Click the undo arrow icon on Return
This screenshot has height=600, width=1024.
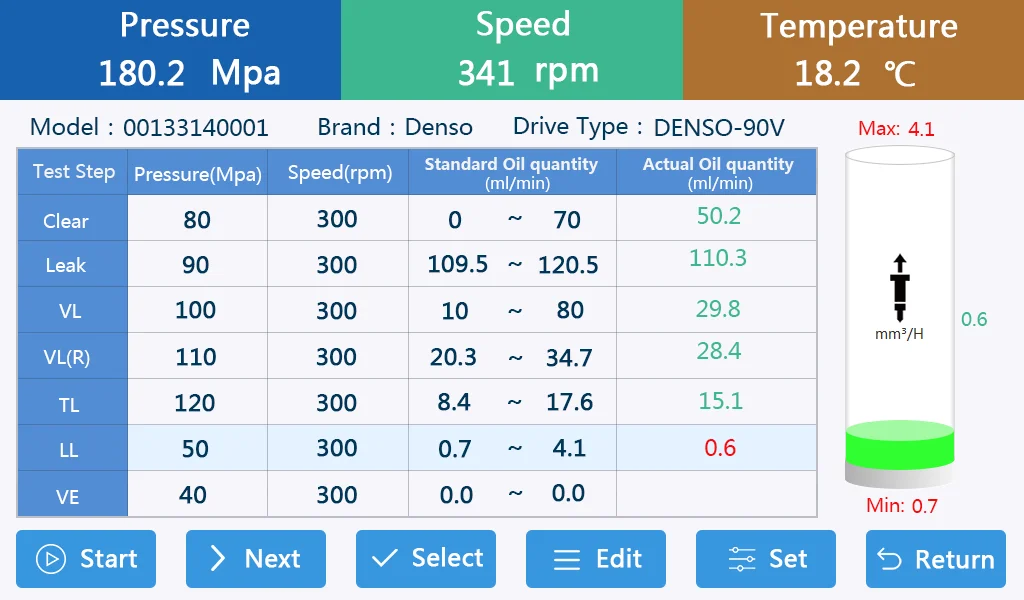point(889,560)
